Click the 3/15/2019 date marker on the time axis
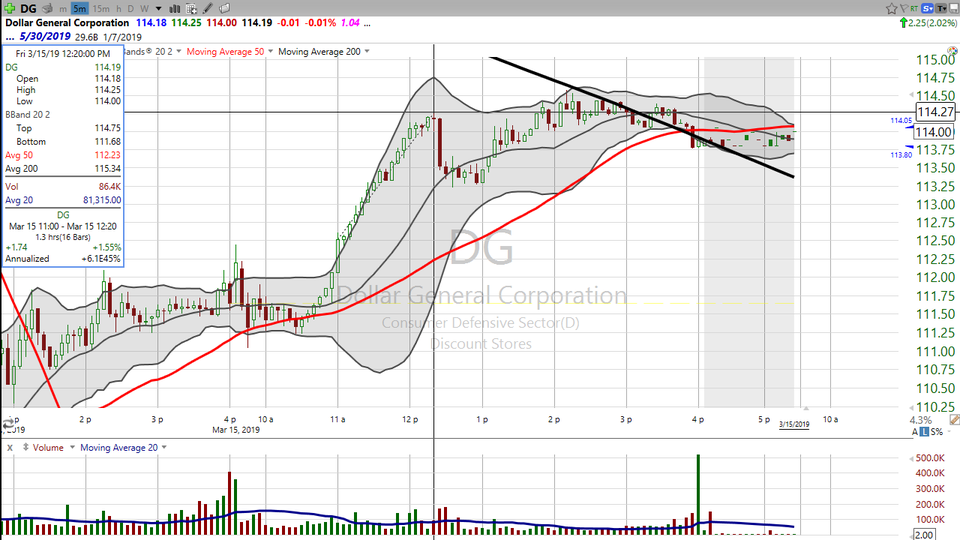This screenshot has height=540, width=960. (794, 424)
